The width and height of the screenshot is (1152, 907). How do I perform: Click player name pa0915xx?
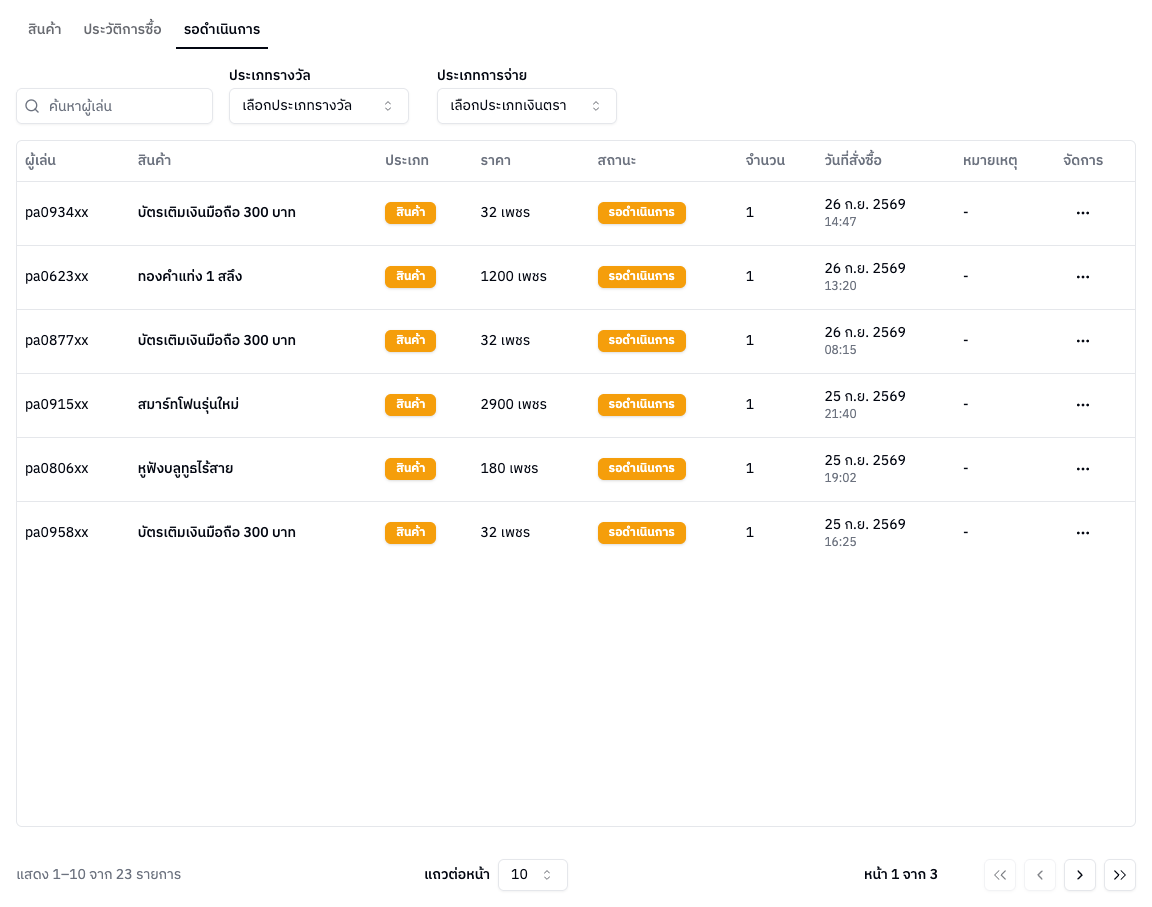pos(57,405)
